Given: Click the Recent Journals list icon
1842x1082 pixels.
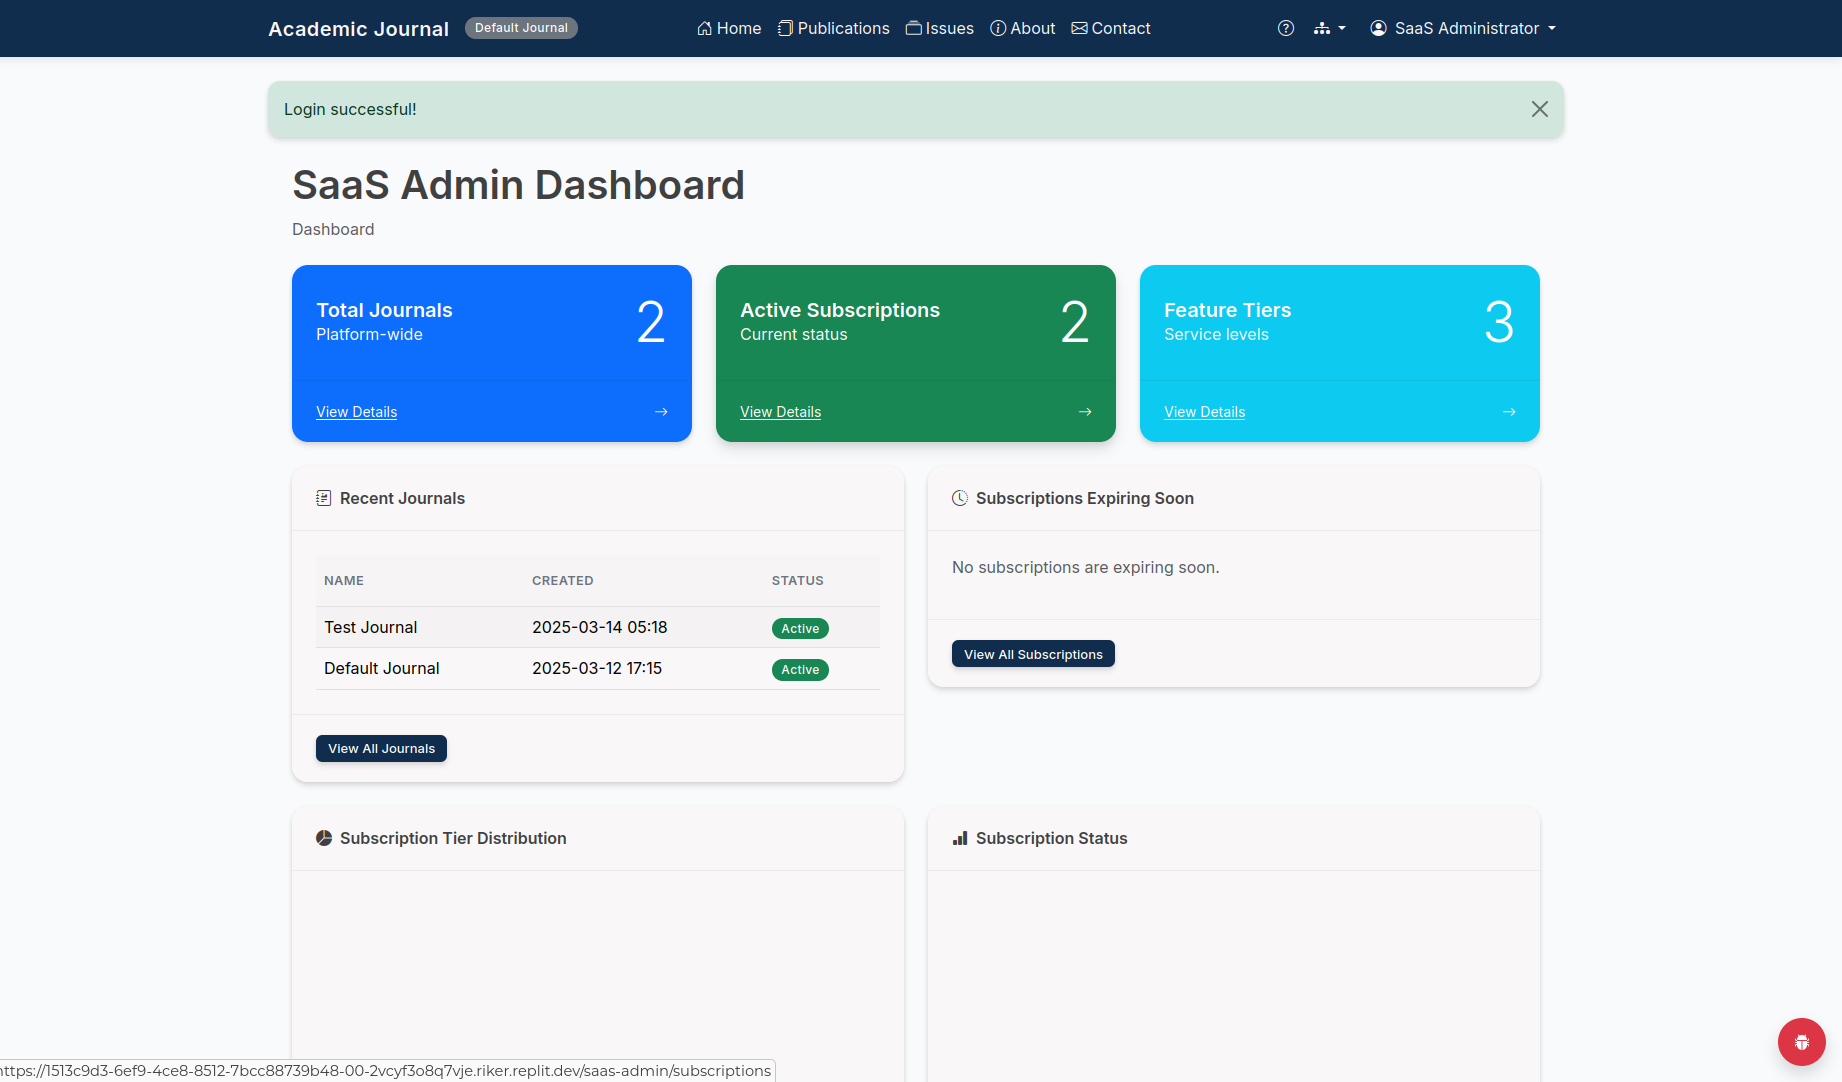Looking at the screenshot, I should pyautogui.click(x=324, y=498).
